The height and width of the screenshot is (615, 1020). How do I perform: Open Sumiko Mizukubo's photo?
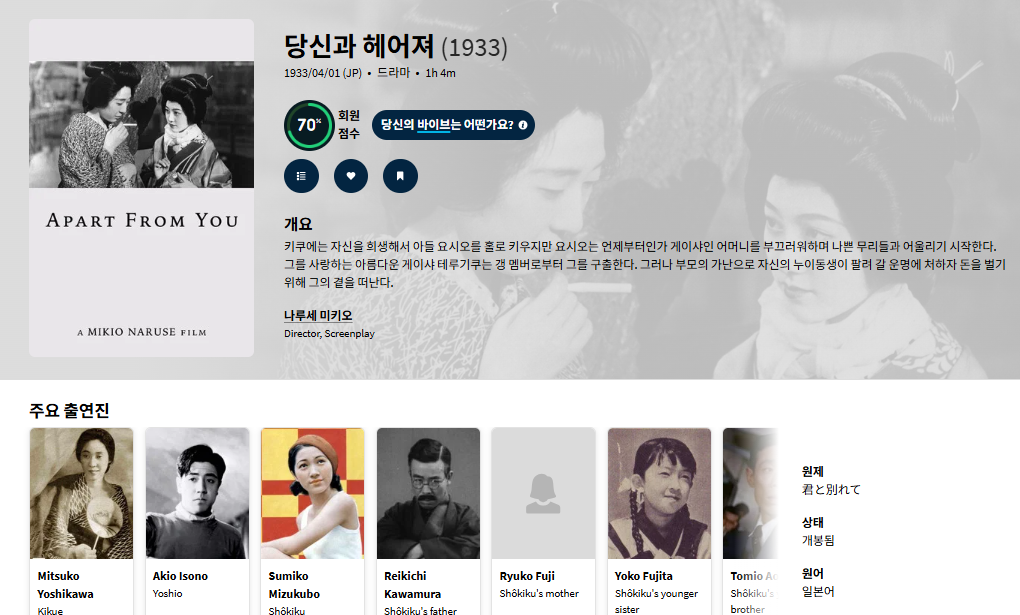(x=312, y=493)
